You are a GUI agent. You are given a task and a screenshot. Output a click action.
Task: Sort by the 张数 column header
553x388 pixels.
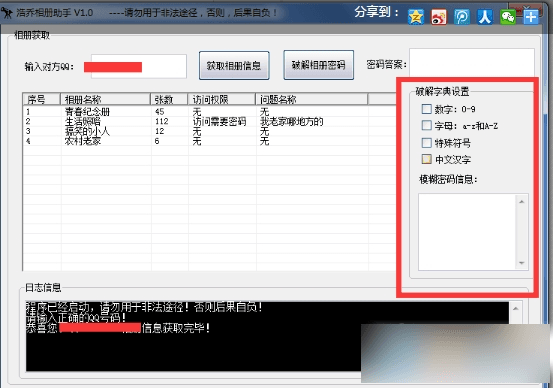point(169,99)
